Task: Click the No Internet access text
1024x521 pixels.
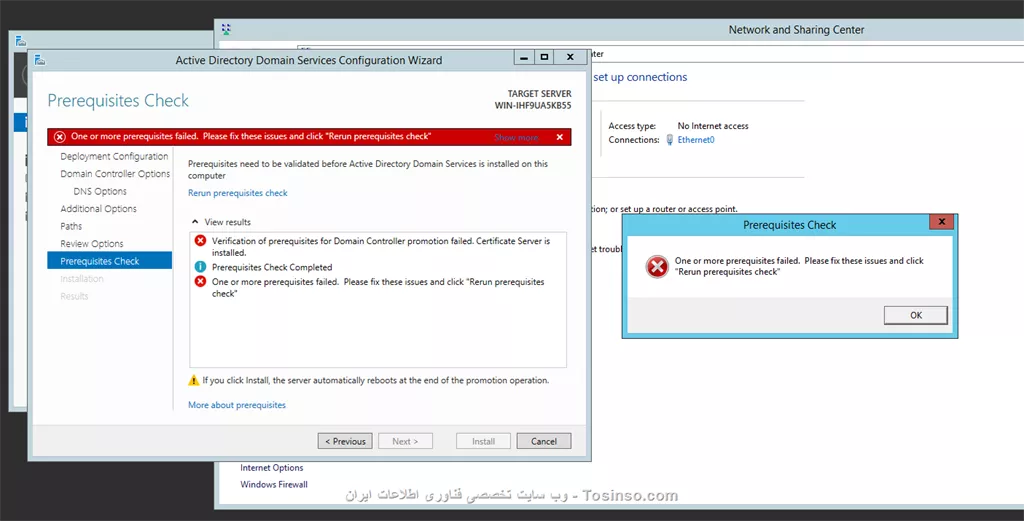Action: [713, 126]
